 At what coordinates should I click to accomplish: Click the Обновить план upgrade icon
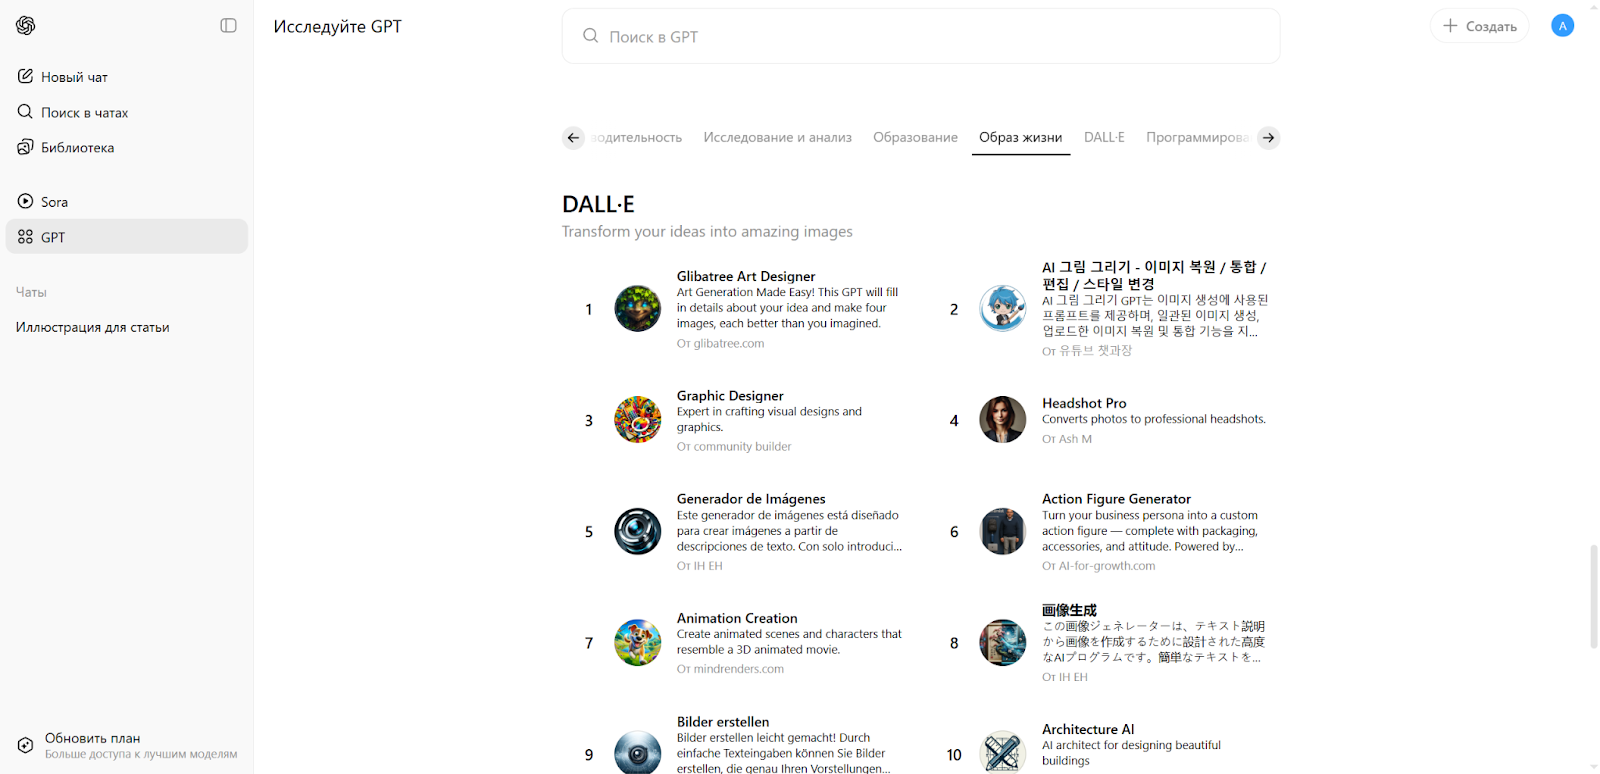(x=26, y=745)
